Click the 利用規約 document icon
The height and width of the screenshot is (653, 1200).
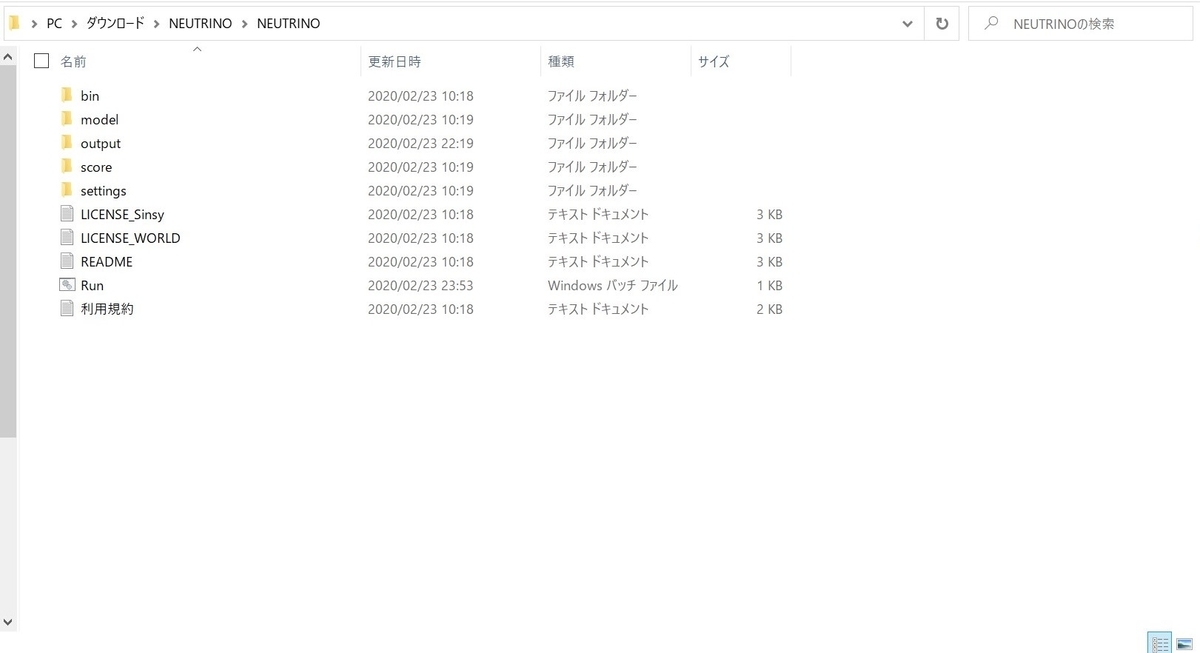click(x=67, y=309)
